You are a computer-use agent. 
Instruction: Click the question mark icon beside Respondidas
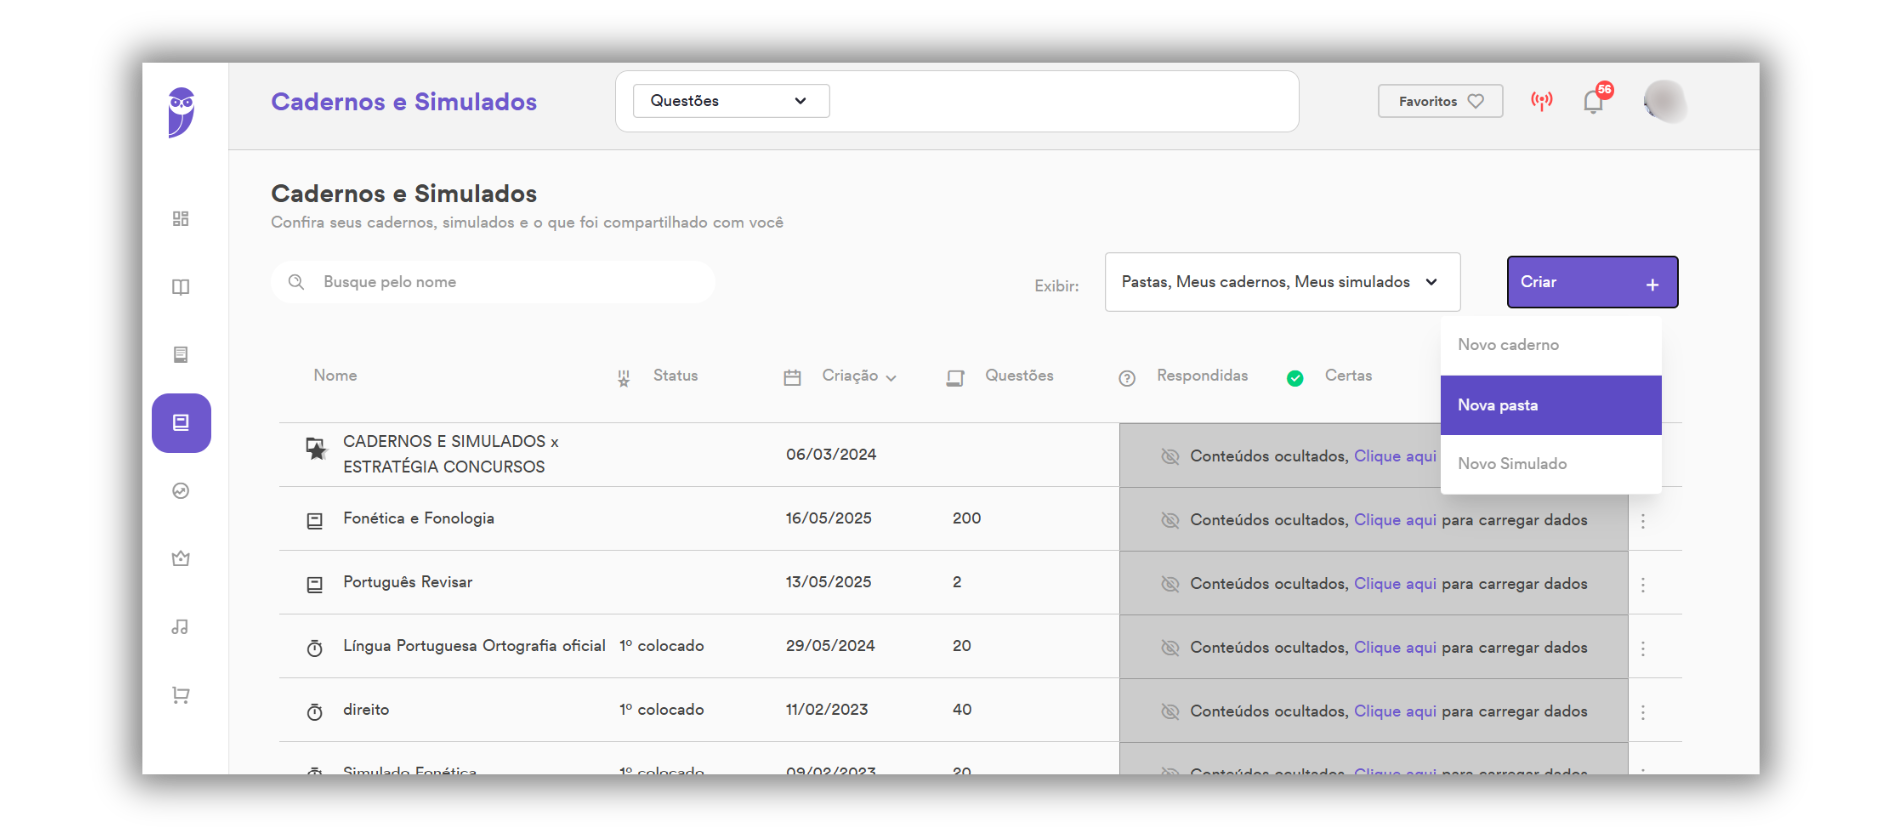[1127, 378]
